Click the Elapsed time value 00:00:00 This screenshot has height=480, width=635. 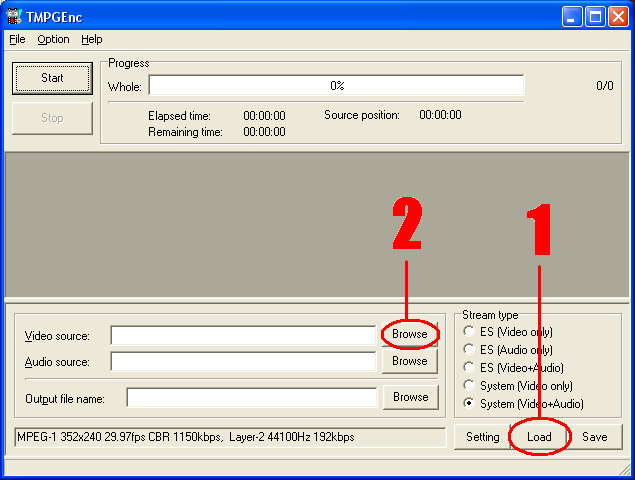(264, 116)
